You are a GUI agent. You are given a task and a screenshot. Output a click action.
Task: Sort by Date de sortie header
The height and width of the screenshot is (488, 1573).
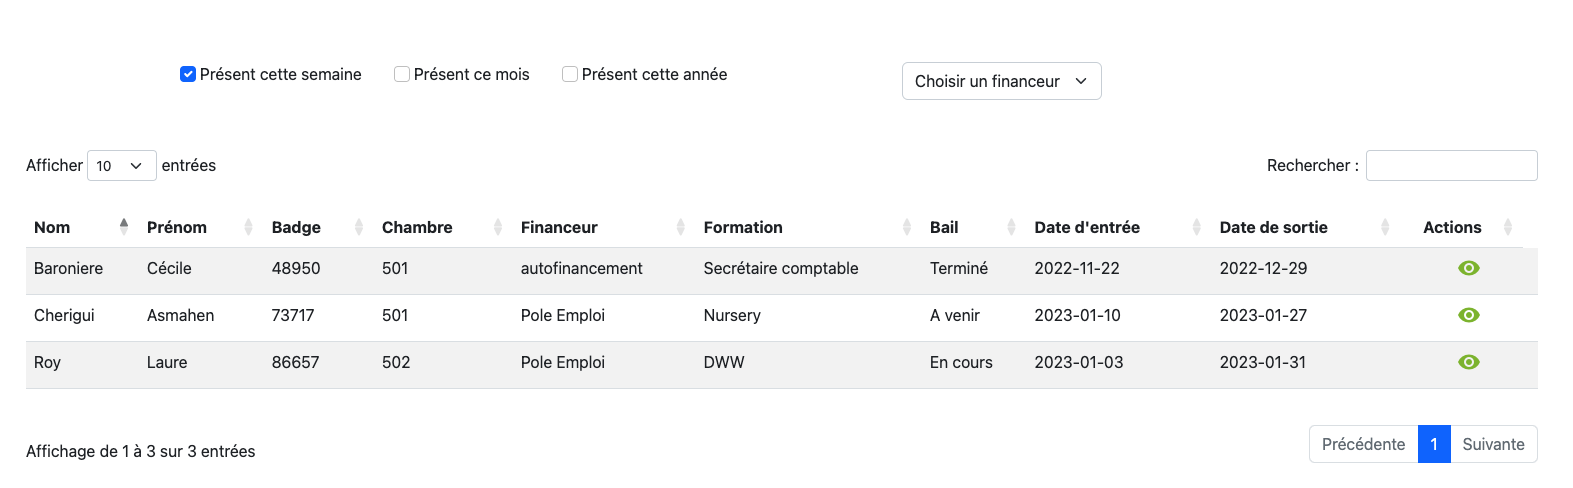pos(1273,227)
